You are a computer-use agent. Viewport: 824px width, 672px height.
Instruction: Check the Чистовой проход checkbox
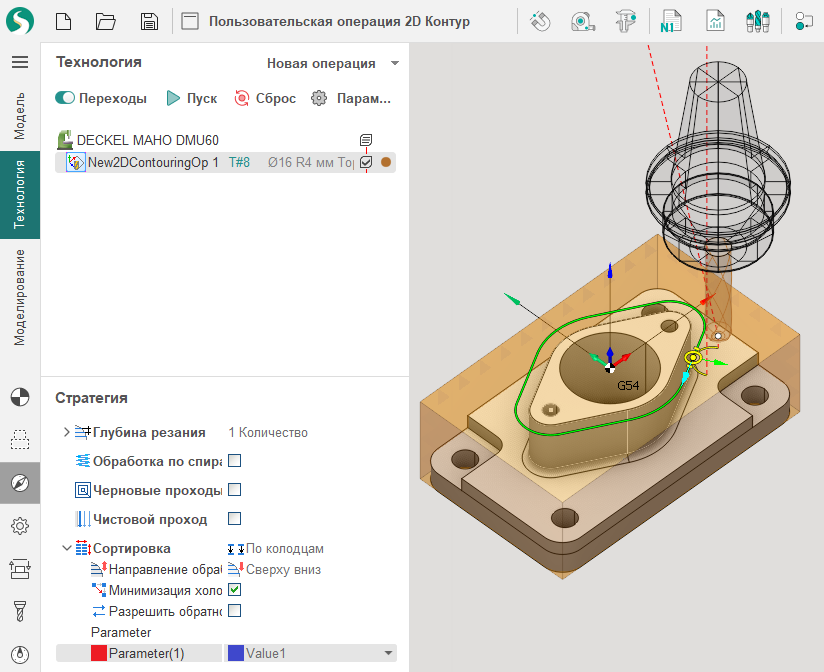(235, 519)
